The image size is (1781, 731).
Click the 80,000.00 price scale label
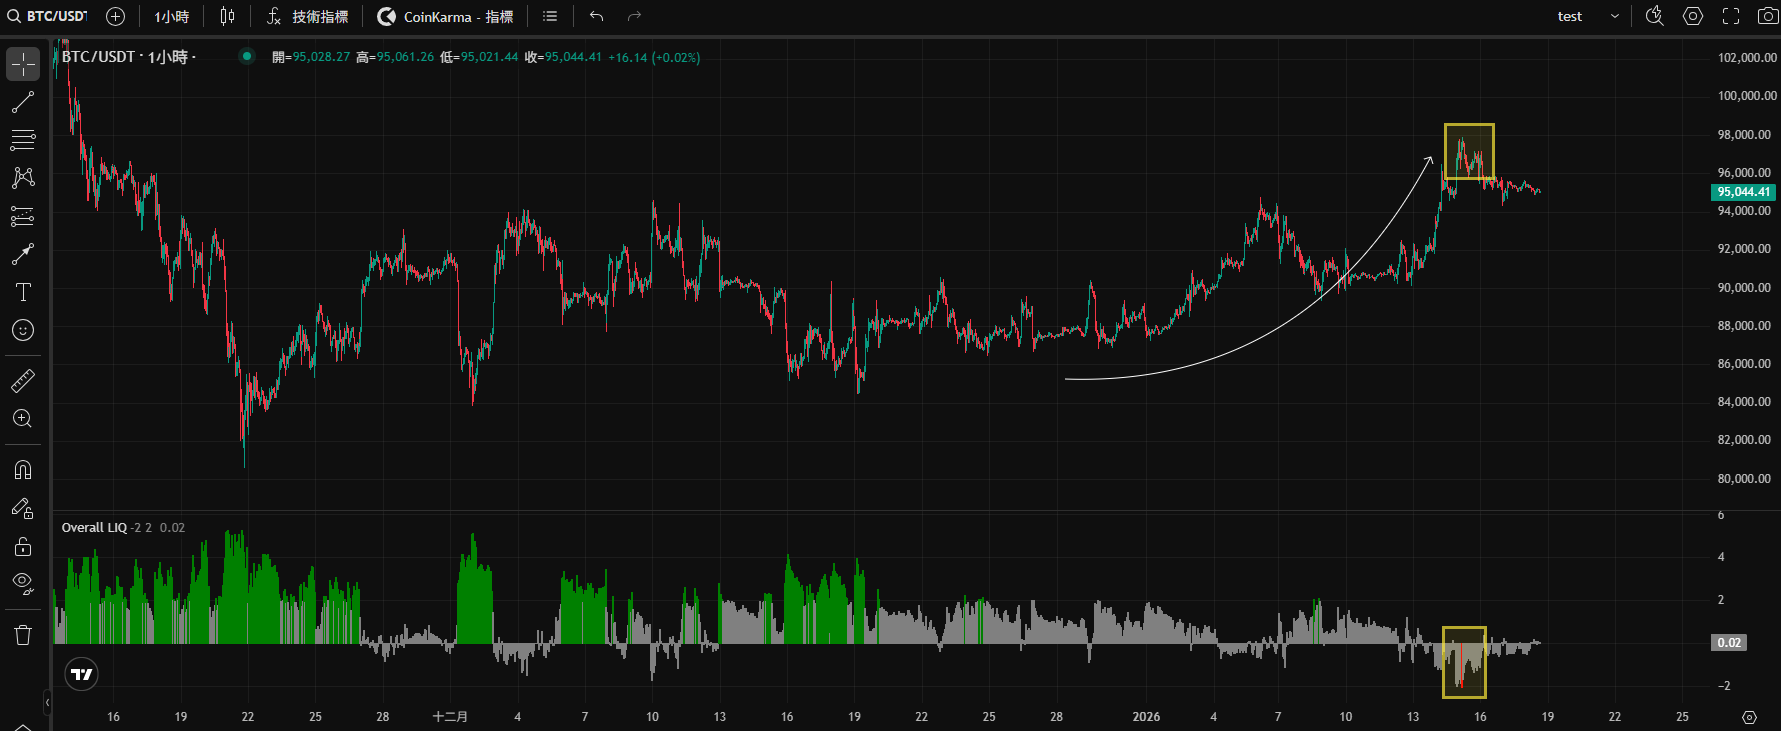click(1744, 479)
